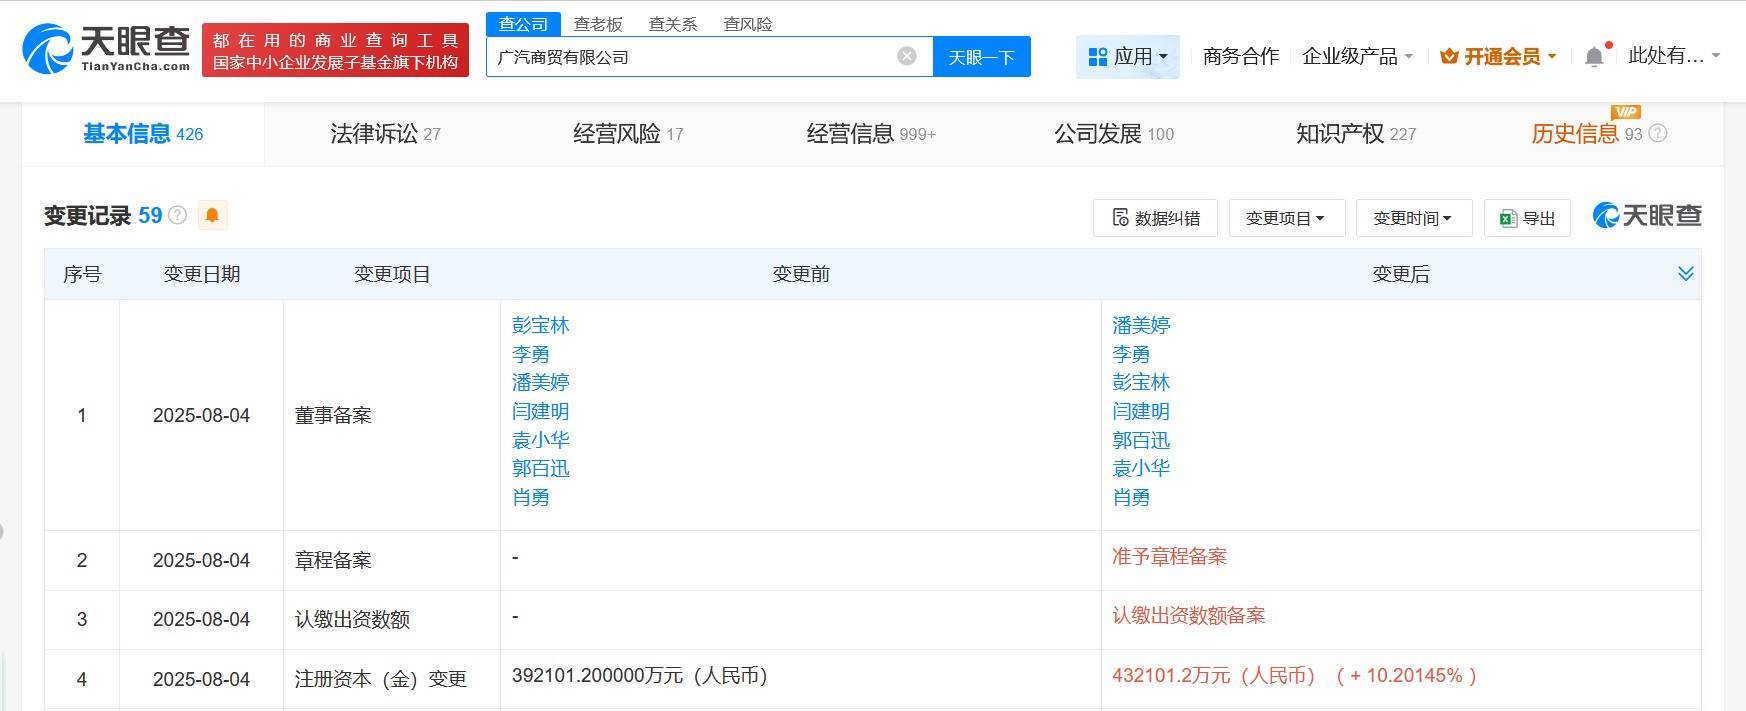
Task: Click the 序号 column header
Action: point(82,274)
